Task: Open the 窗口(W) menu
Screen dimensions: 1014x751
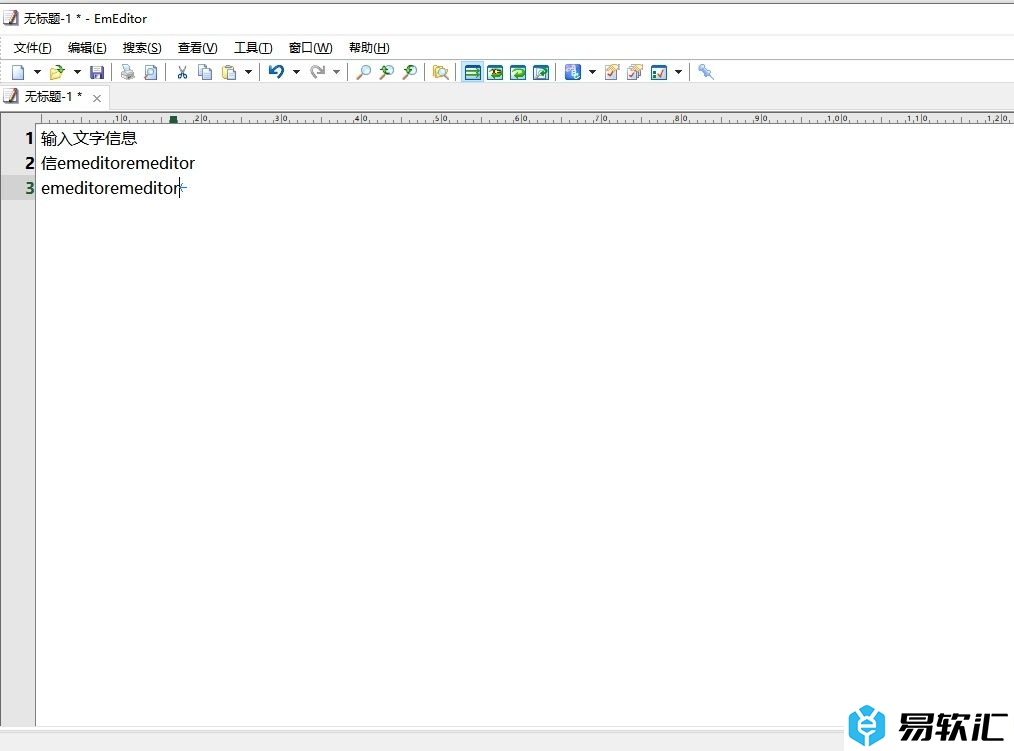Action: (310, 48)
